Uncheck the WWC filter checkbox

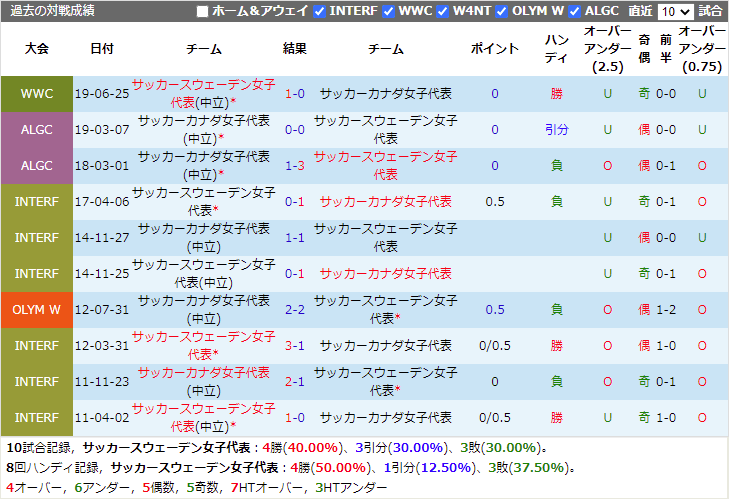[x=388, y=11]
